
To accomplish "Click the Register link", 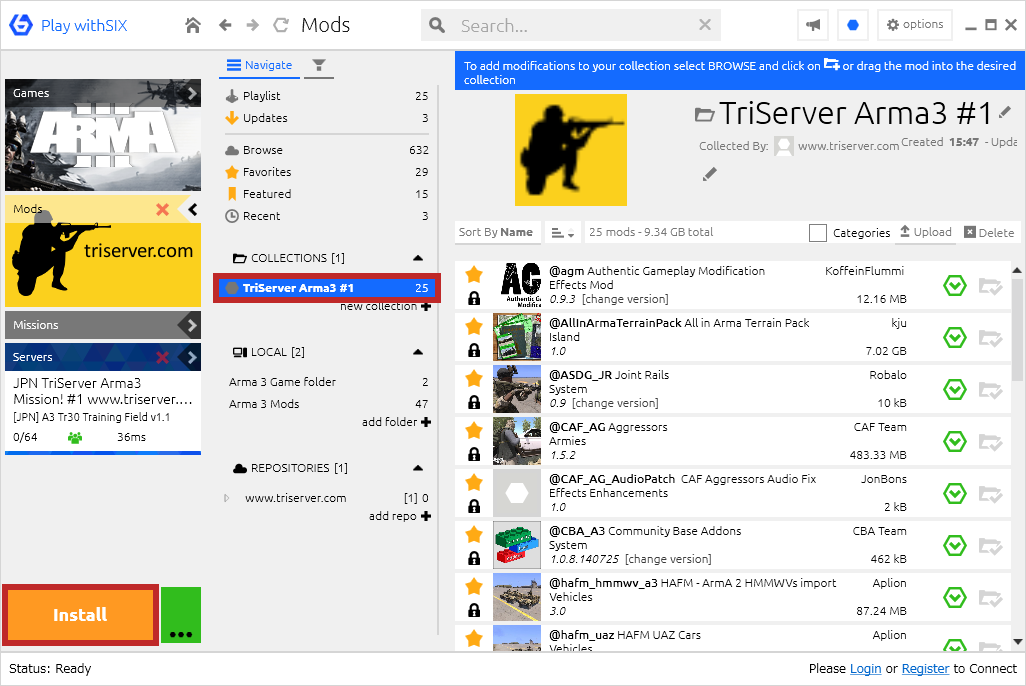I will coord(925,668).
